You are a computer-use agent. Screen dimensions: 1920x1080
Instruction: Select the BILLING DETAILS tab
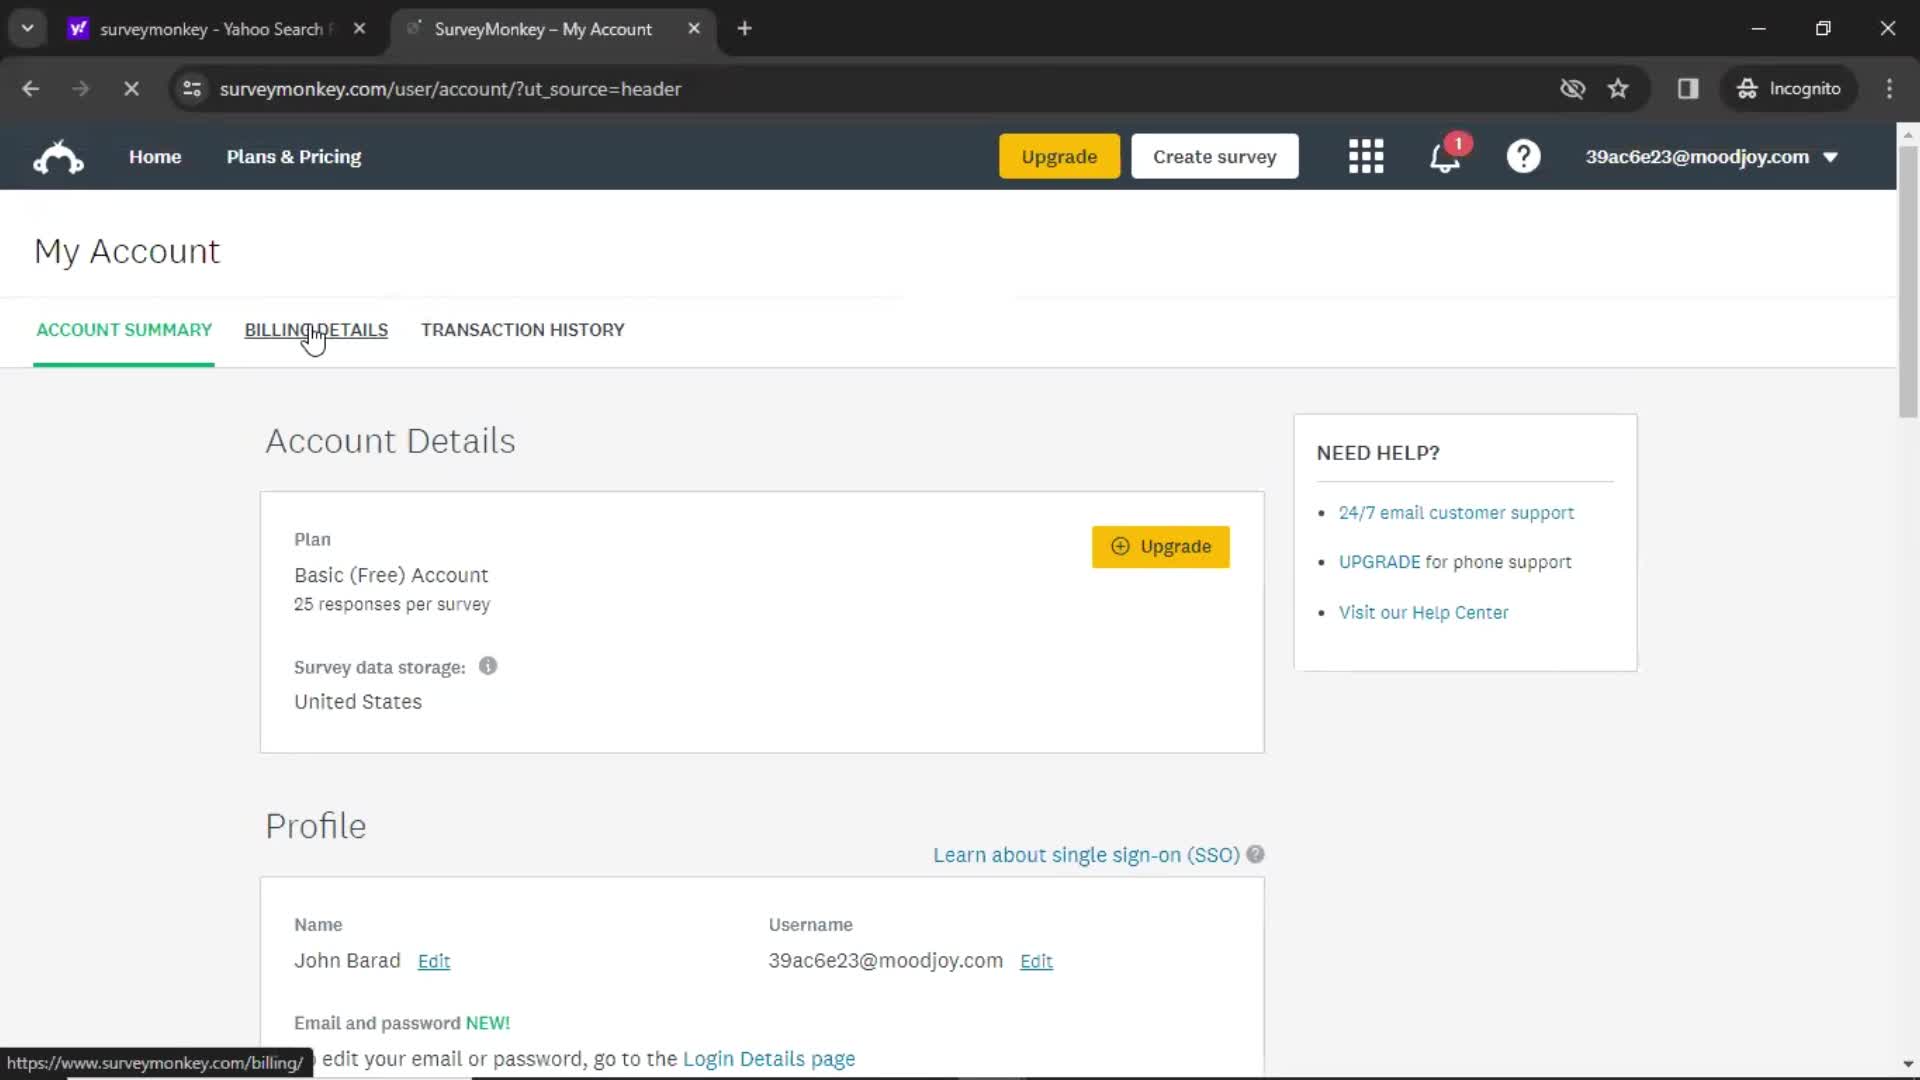point(316,328)
